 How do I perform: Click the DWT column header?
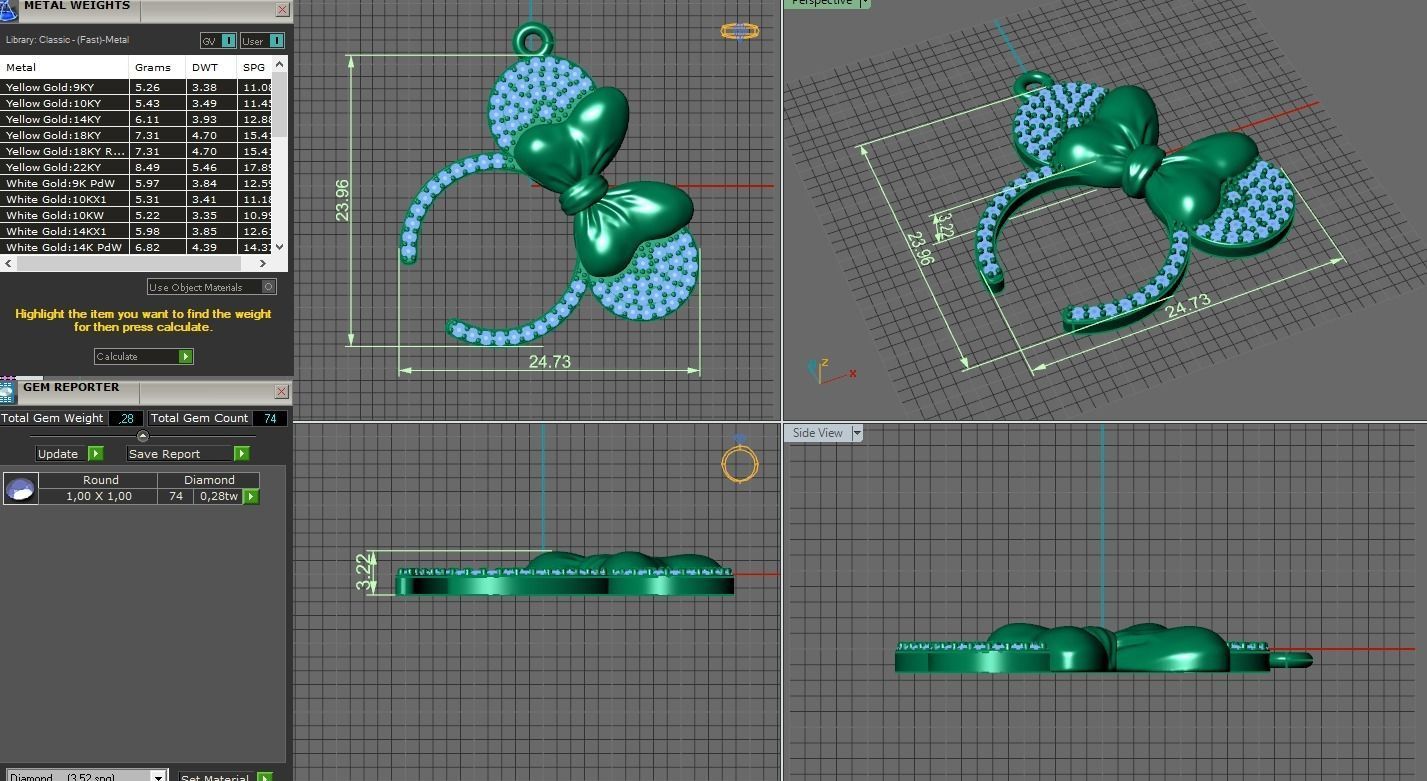pyautogui.click(x=212, y=67)
